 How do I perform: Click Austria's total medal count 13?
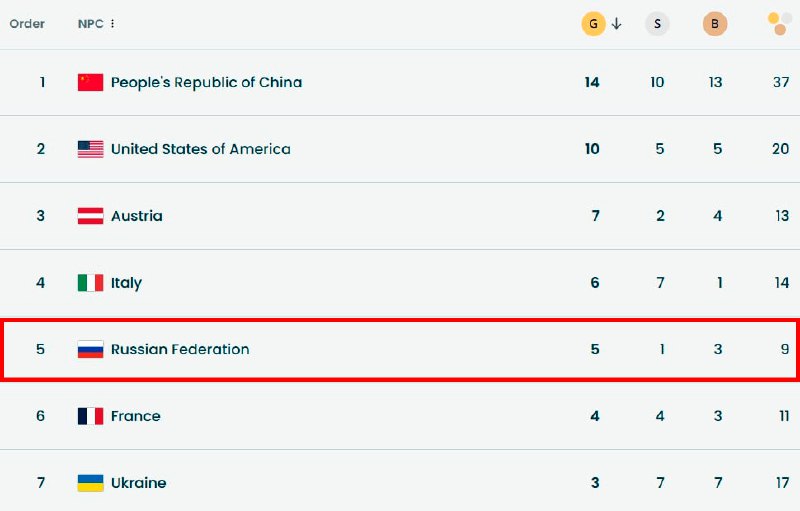click(781, 216)
